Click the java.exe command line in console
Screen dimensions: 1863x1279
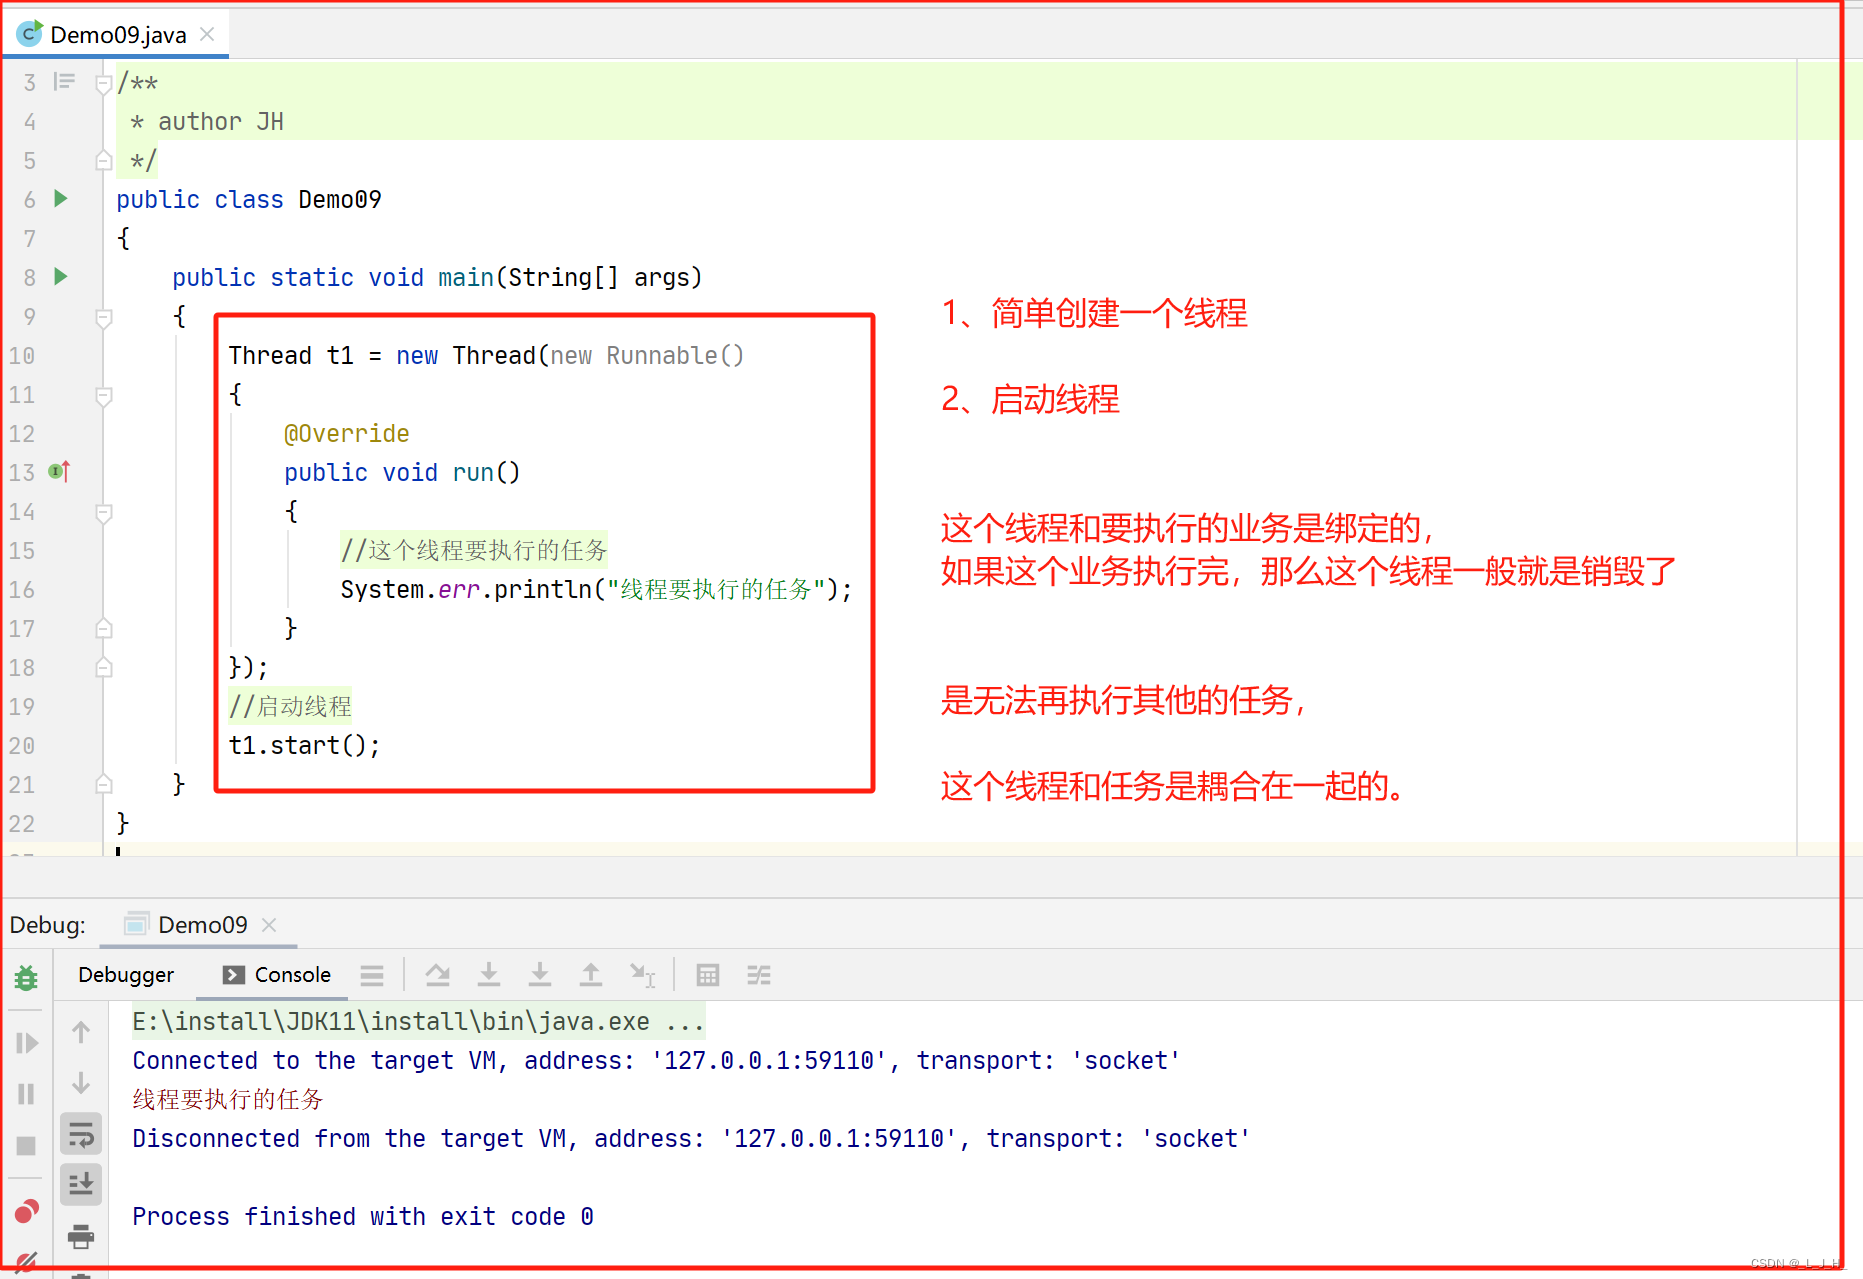coord(418,1021)
